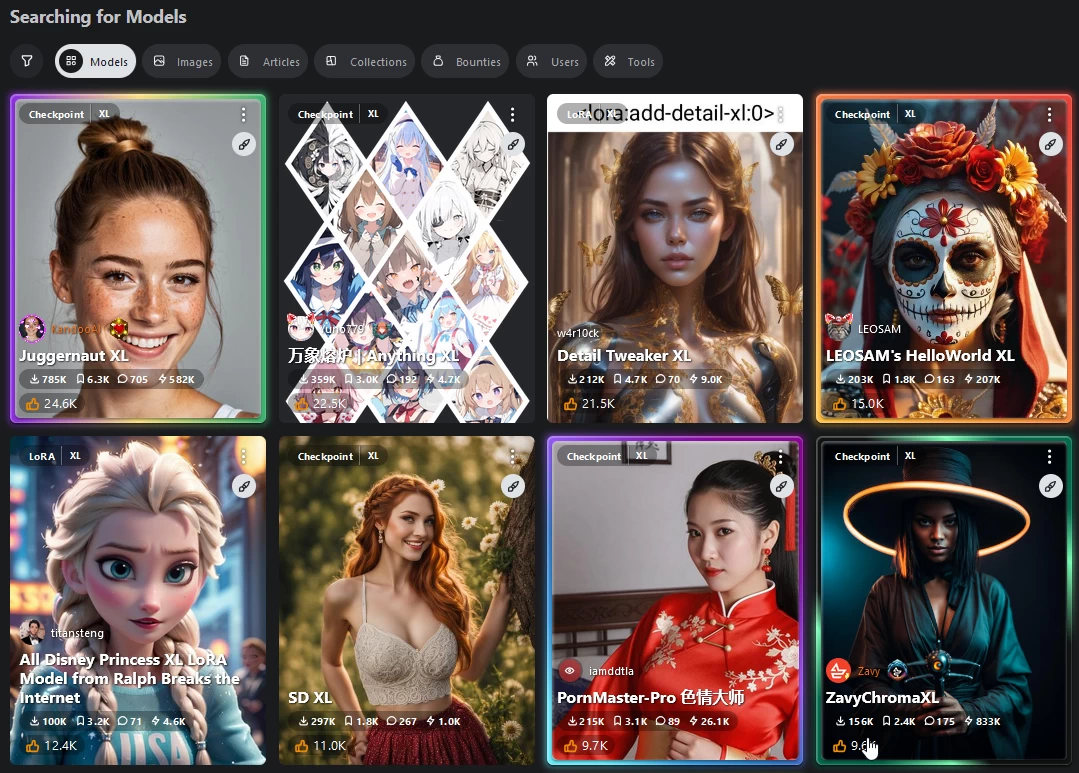Click the iamddtla creator name
The height and width of the screenshot is (773, 1079).
click(x=611, y=671)
